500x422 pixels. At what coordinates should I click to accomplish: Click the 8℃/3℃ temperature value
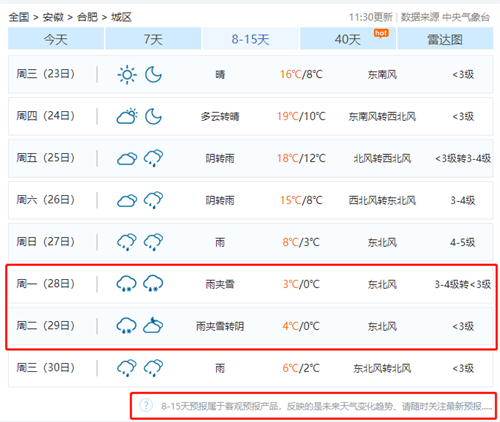(x=301, y=242)
